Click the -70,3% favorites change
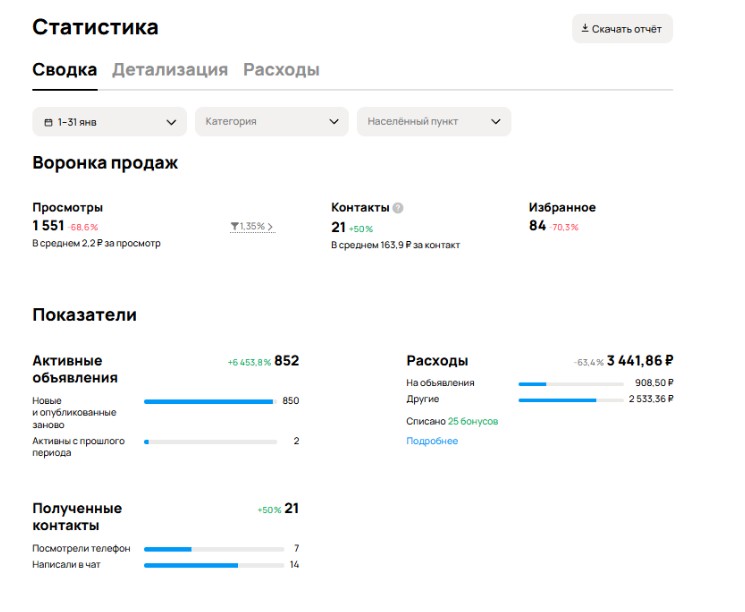The height and width of the screenshot is (612, 745). tap(564, 228)
